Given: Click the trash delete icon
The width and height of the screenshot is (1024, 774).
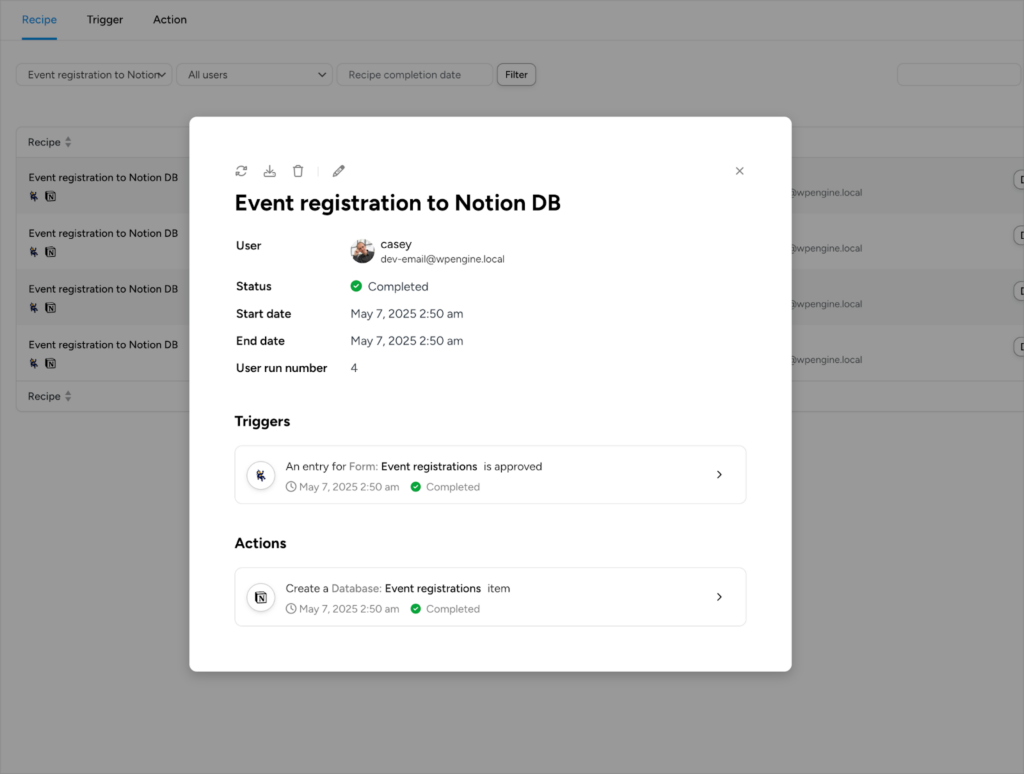Looking at the screenshot, I should [298, 171].
